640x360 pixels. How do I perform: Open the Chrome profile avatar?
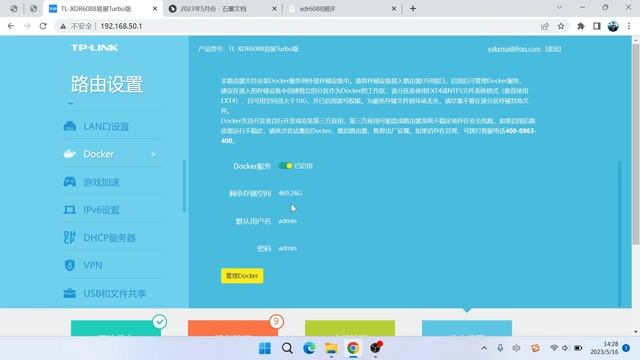tap(613, 26)
